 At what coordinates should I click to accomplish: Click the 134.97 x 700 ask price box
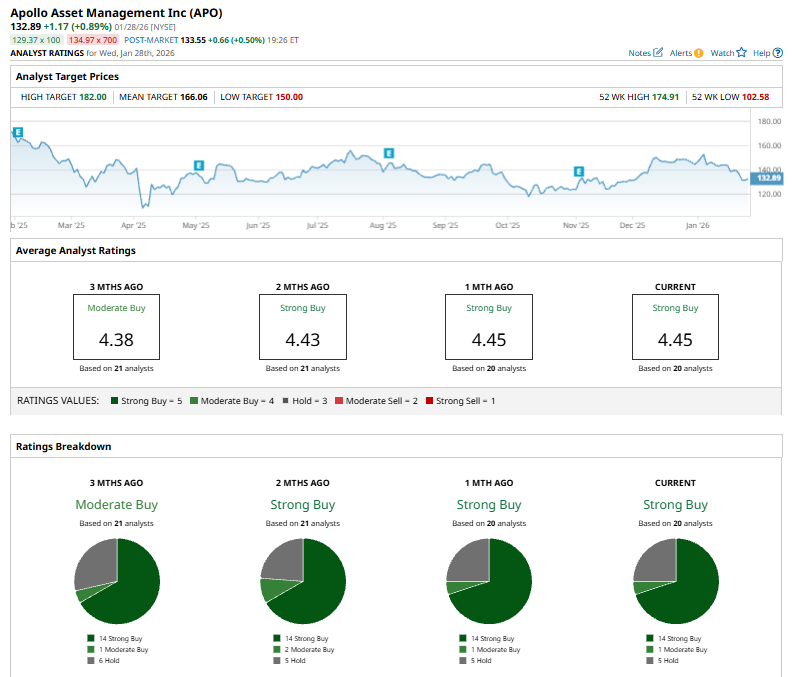(93, 39)
